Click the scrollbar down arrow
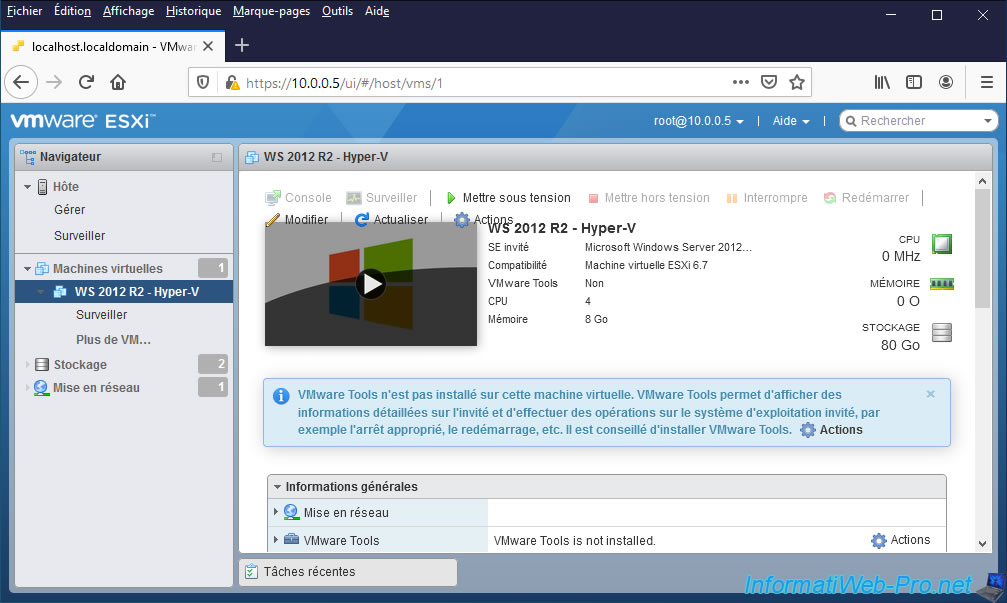 pos(983,543)
